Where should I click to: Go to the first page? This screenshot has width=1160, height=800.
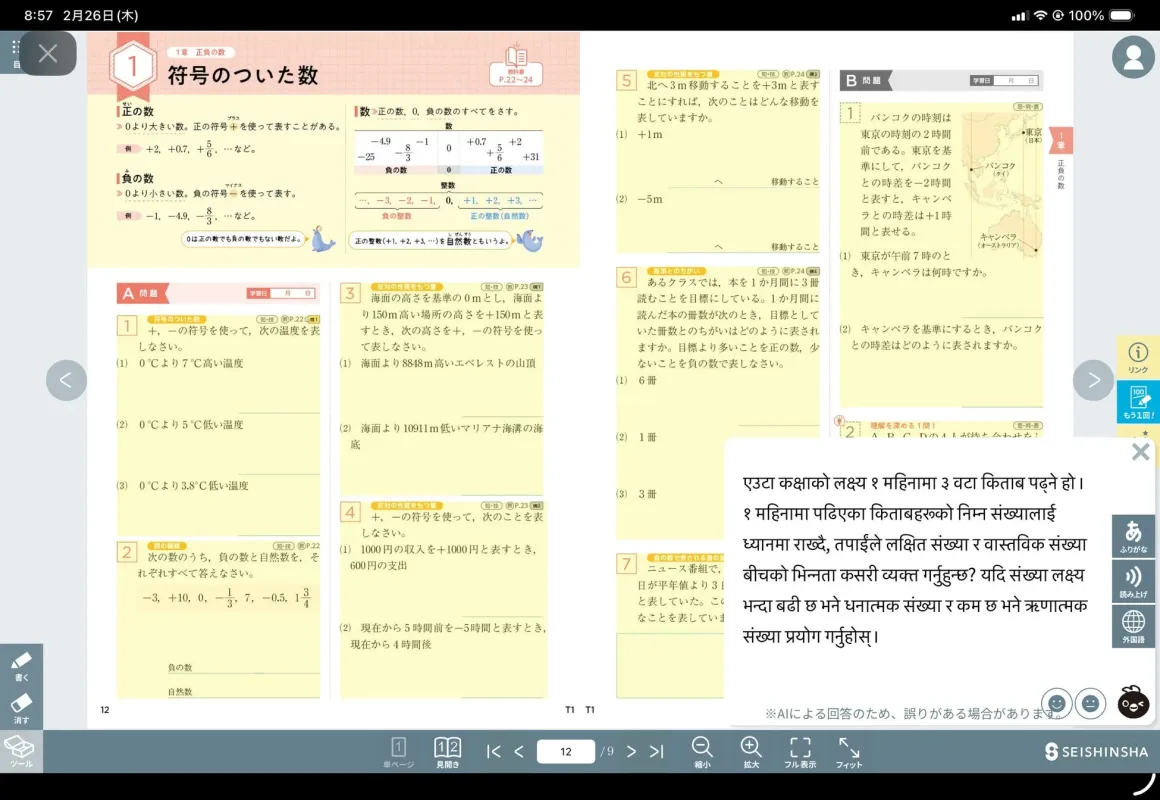493,752
